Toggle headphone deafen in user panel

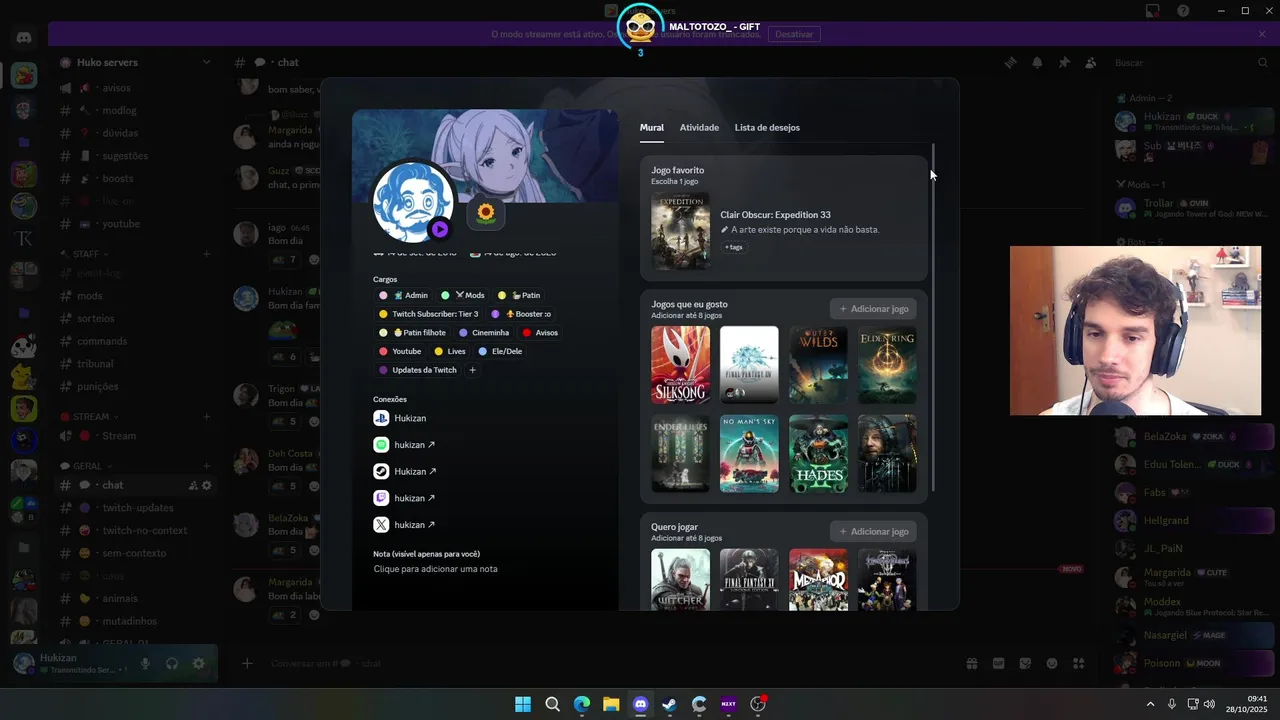pos(172,663)
